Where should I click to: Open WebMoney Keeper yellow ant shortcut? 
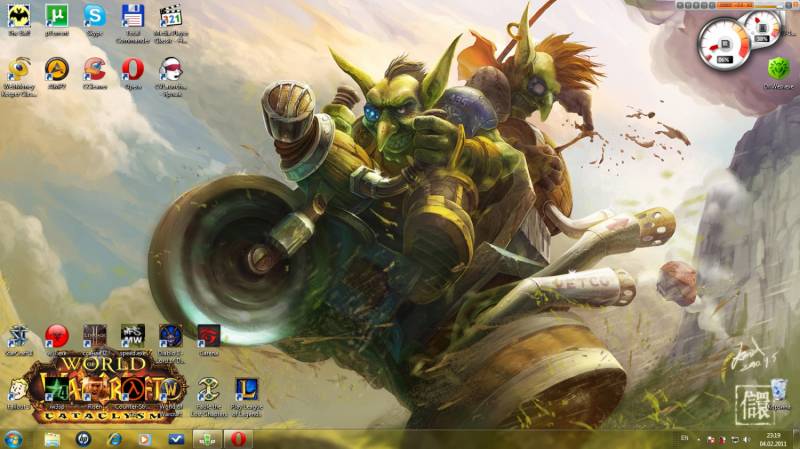tap(19, 76)
